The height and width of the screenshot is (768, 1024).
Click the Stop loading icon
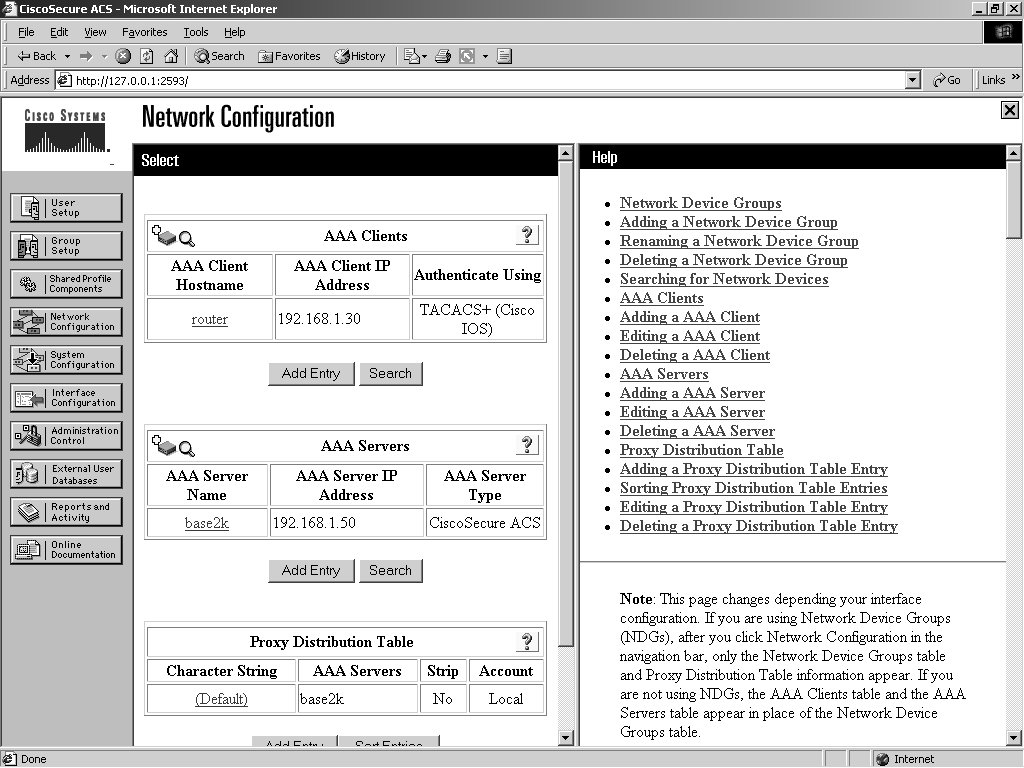point(123,56)
